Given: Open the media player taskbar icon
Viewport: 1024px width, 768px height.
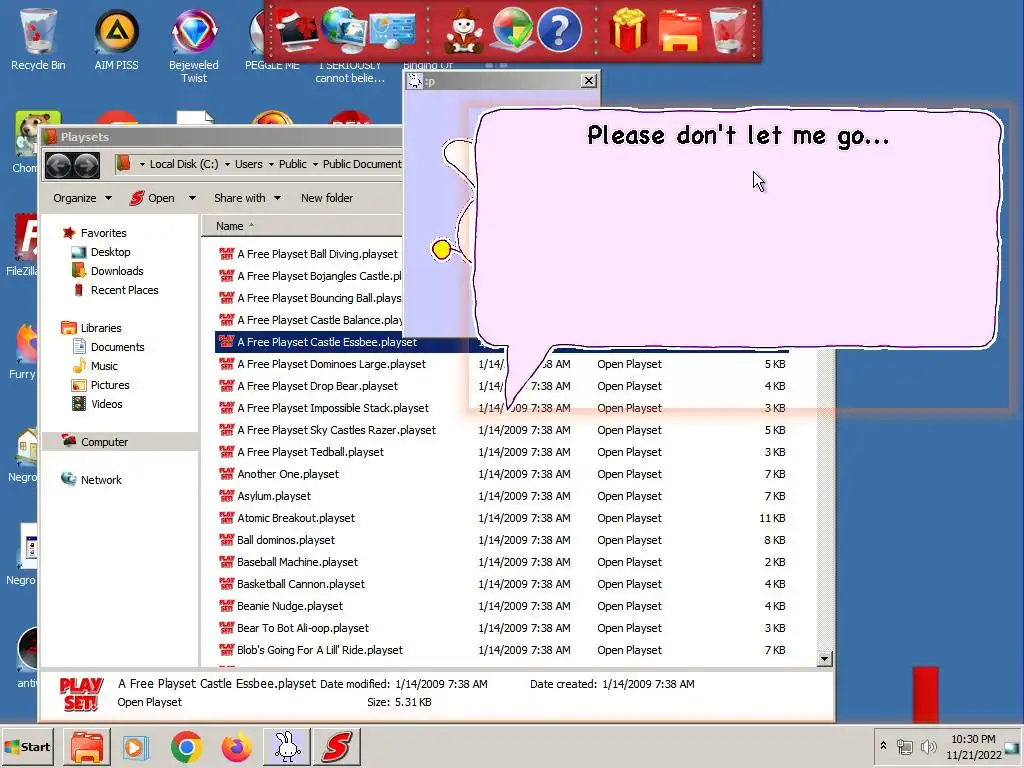Looking at the screenshot, I should [x=136, y=746].
